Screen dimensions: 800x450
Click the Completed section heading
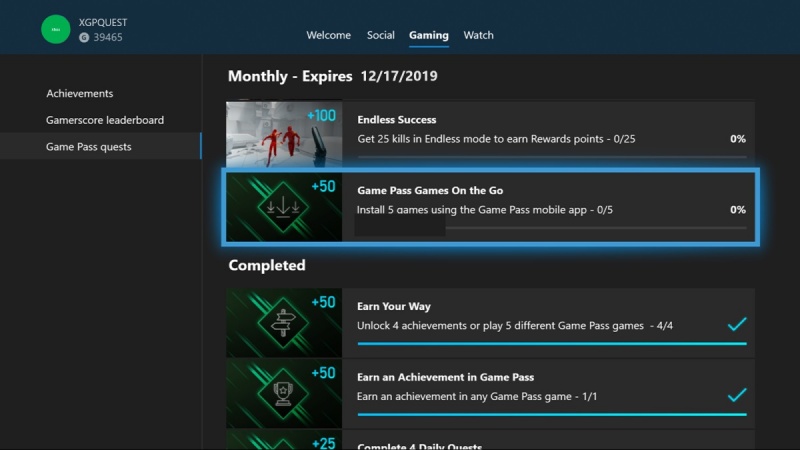coord(267,265)
